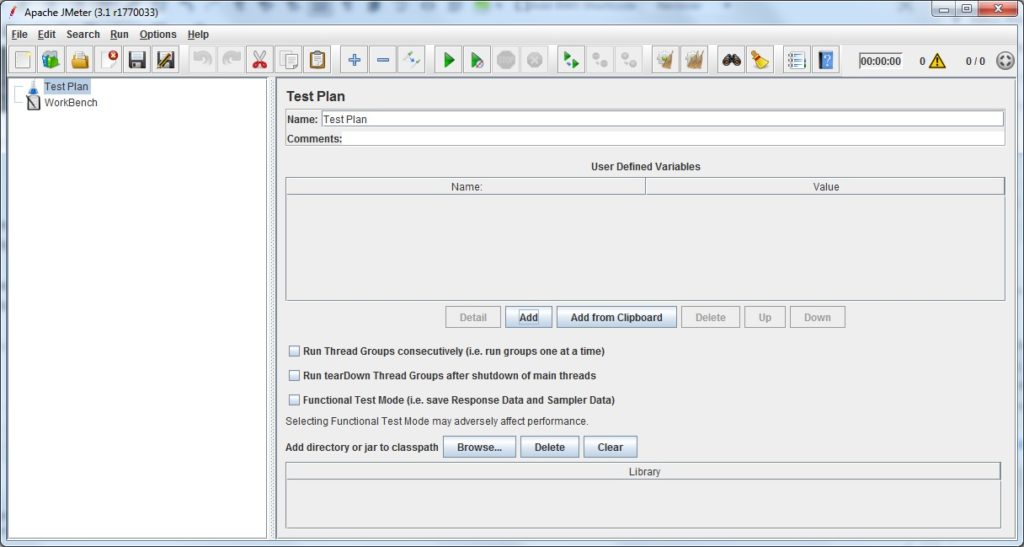Click the Save test plan as icon
The width and height of the screenshot is (1024, 547).
click(166, 61)
